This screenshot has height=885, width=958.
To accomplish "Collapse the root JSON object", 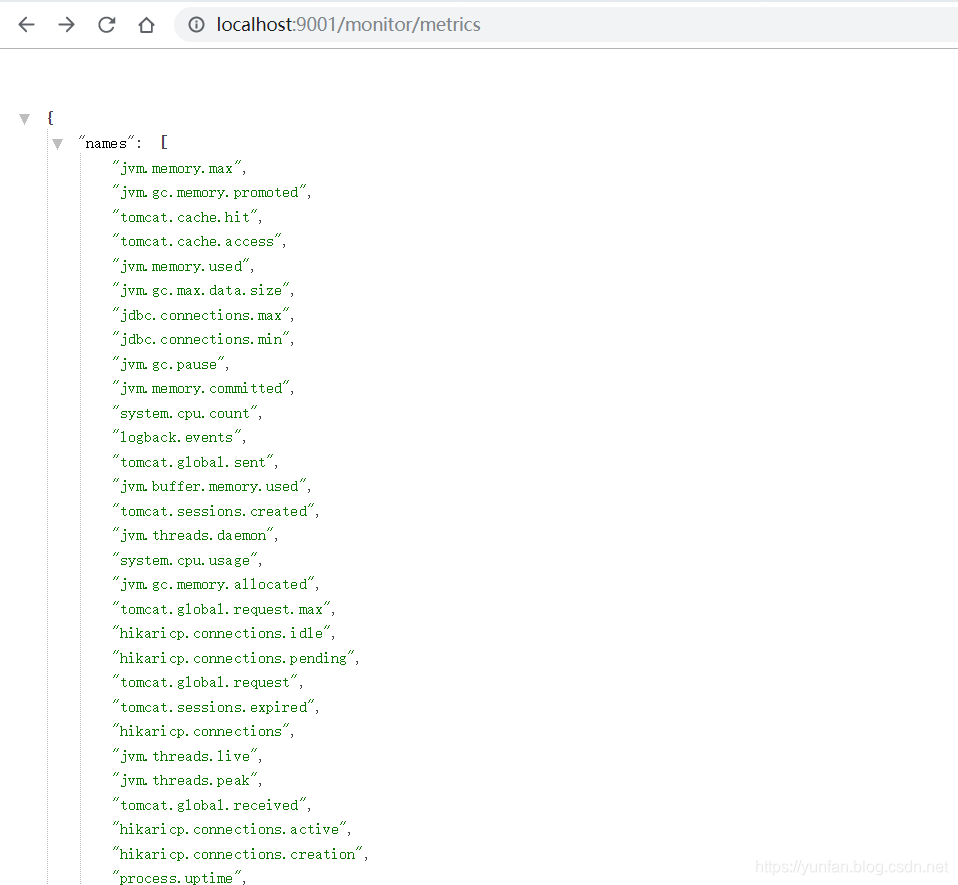I will (x=24, y=118).
